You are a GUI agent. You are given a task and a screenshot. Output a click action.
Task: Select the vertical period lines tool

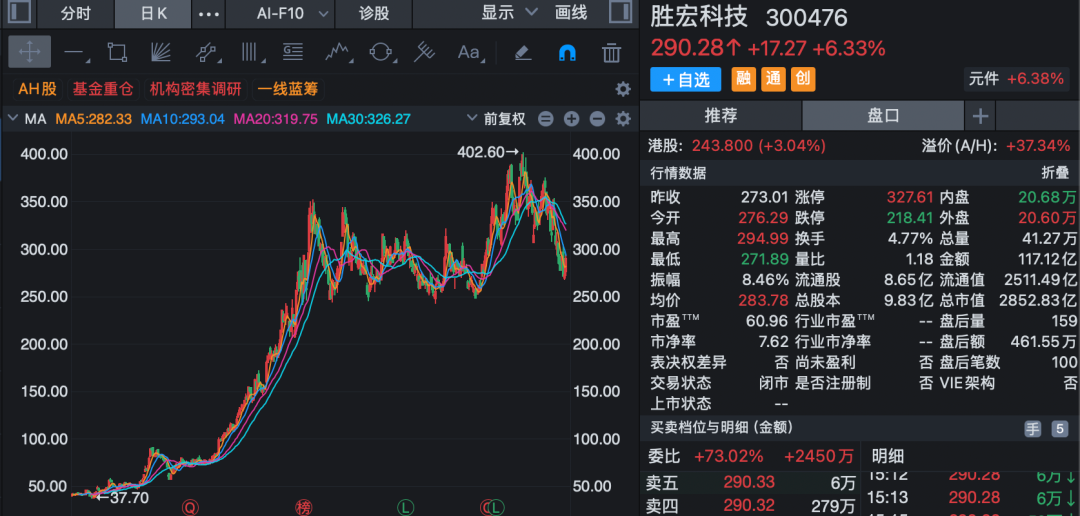point(249,52)
